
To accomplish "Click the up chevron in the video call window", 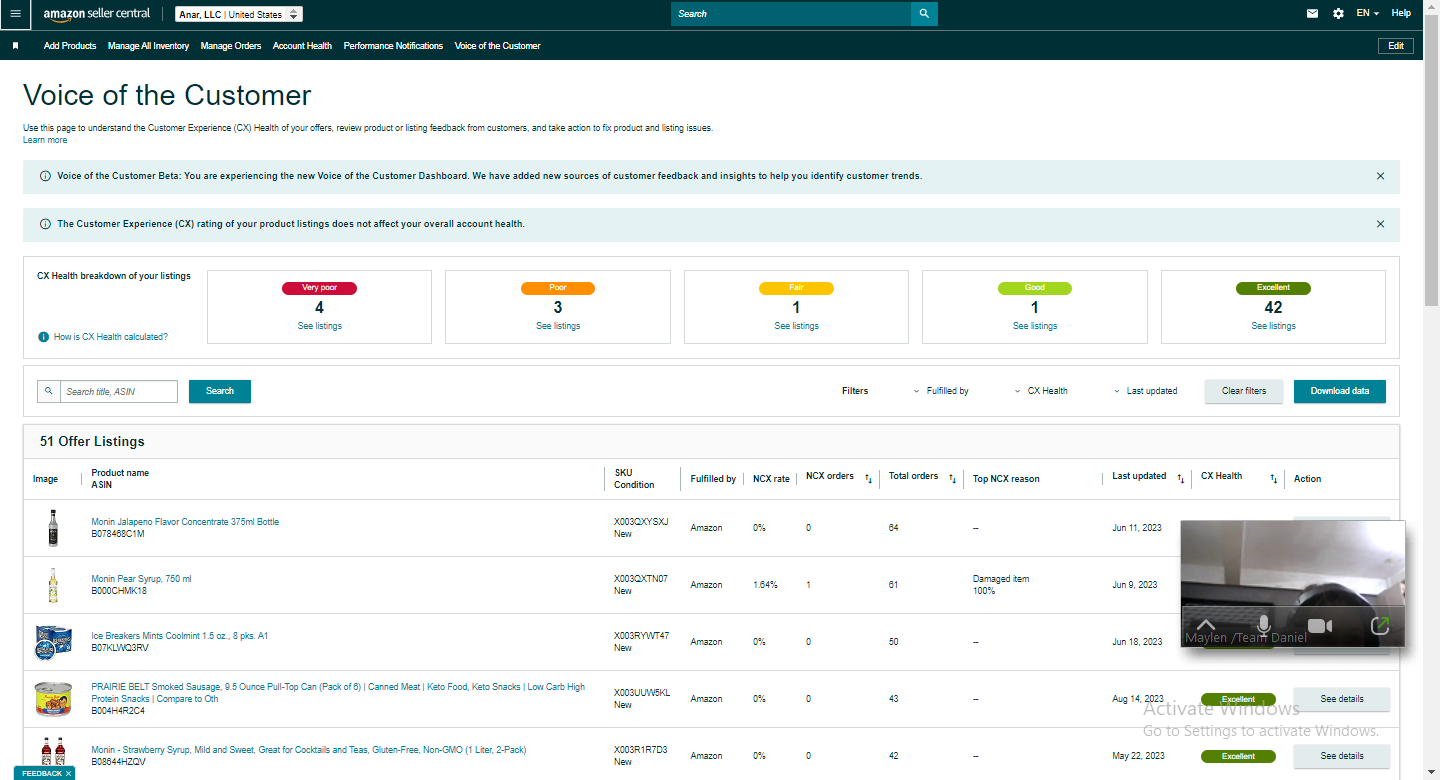I will [1206, 626].
